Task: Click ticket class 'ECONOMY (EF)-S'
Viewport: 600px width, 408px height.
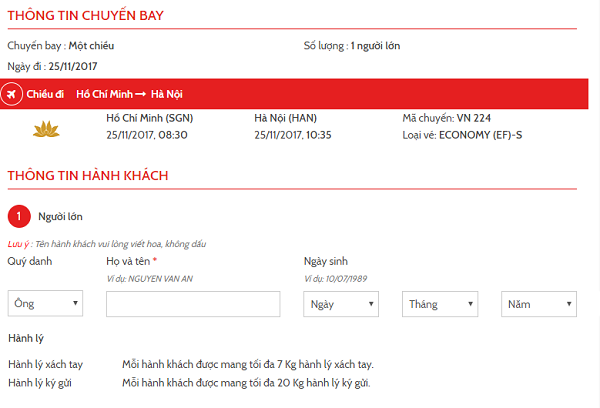Action: 481,135
